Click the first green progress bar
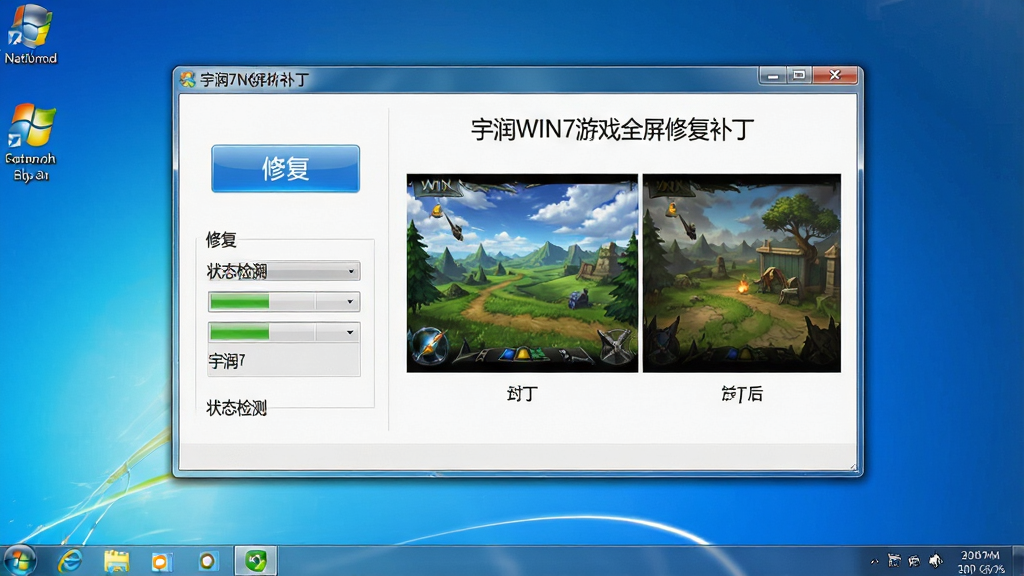This screenshot has height=576, width=1024. (x=239, y=302)
